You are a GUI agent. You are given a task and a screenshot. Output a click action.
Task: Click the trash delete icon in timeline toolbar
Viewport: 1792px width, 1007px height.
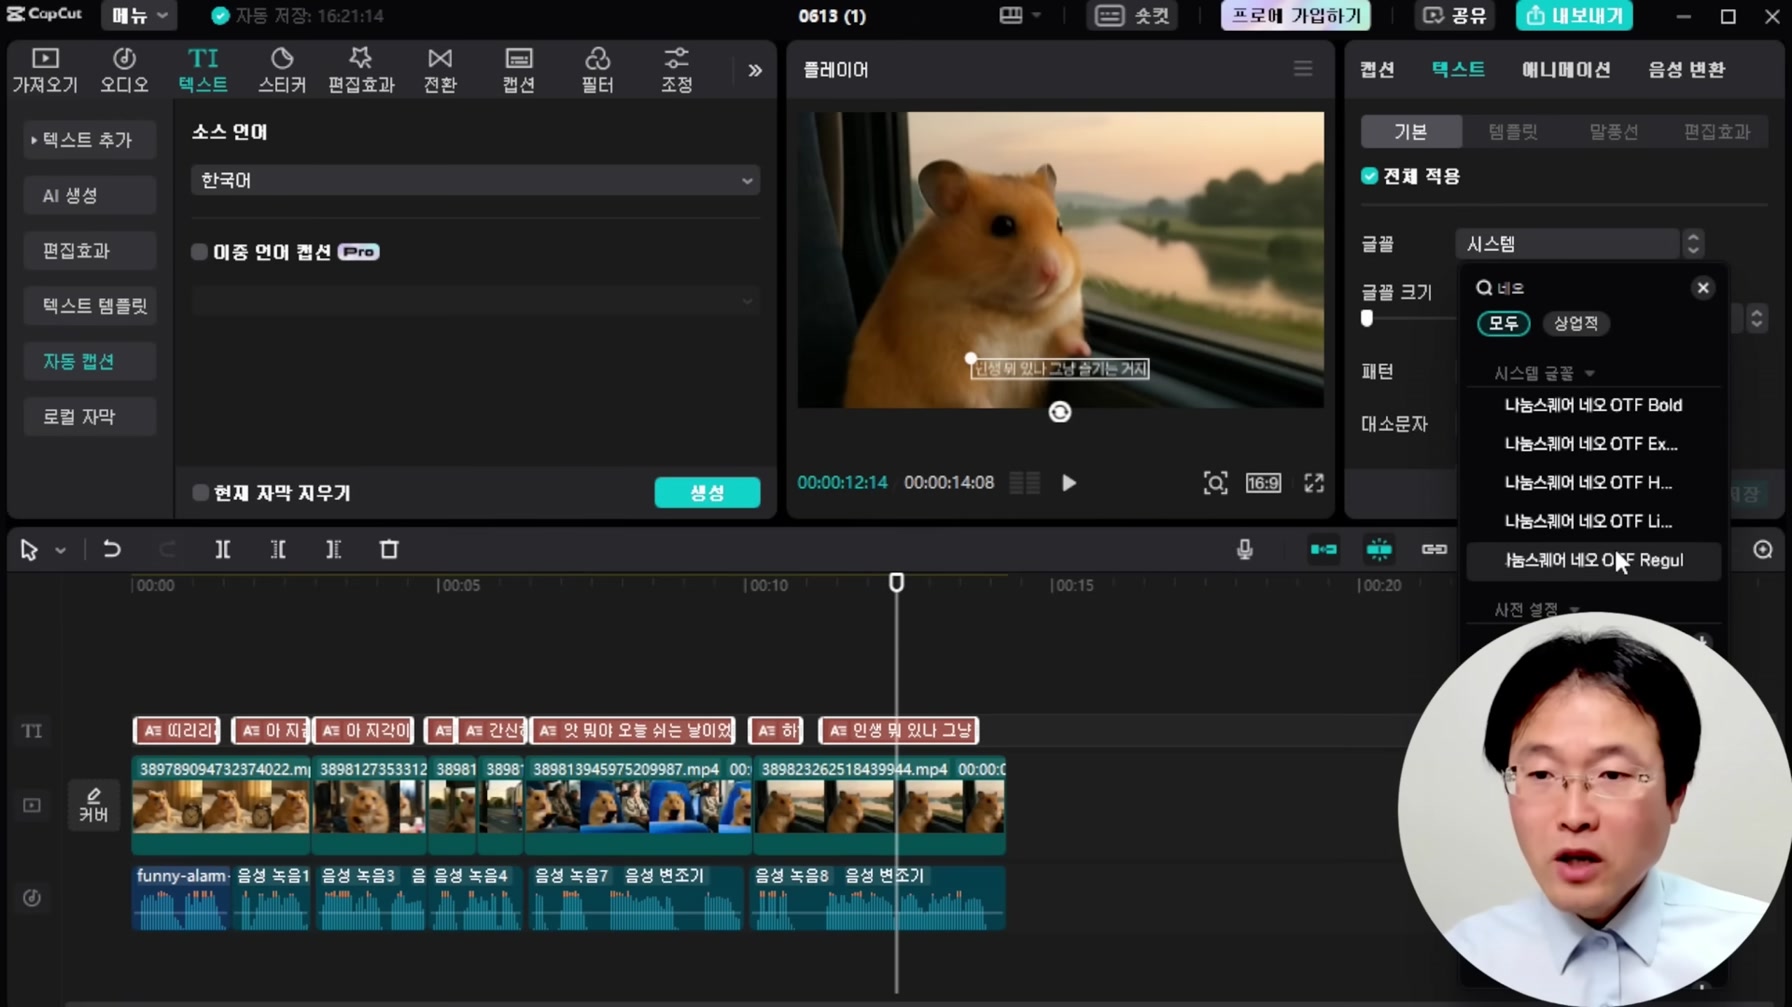click(389, 549)
